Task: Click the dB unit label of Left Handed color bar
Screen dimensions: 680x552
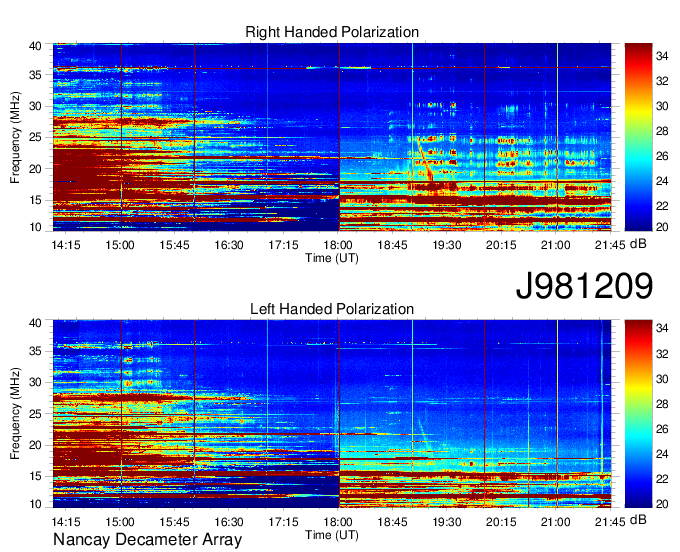Action: point(638,519)
